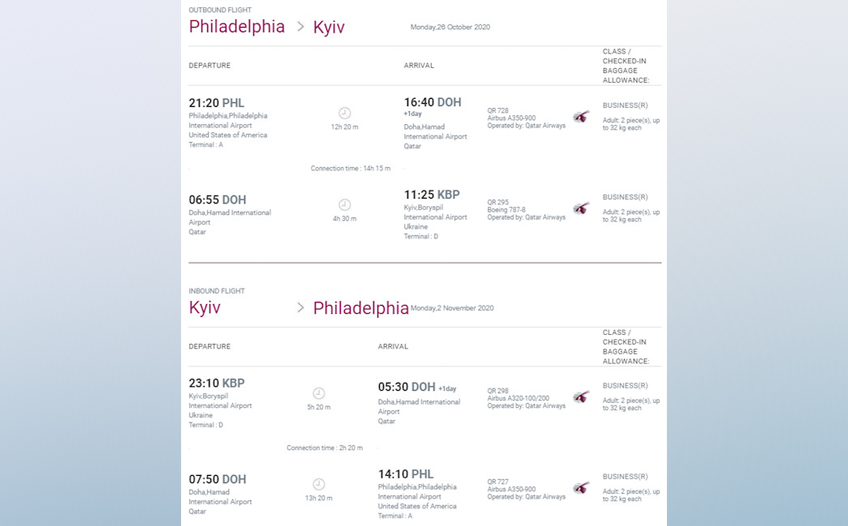Click the 23:10 KBP departure time
This screenshot has height=526, width=848.
tap(217, 383)
